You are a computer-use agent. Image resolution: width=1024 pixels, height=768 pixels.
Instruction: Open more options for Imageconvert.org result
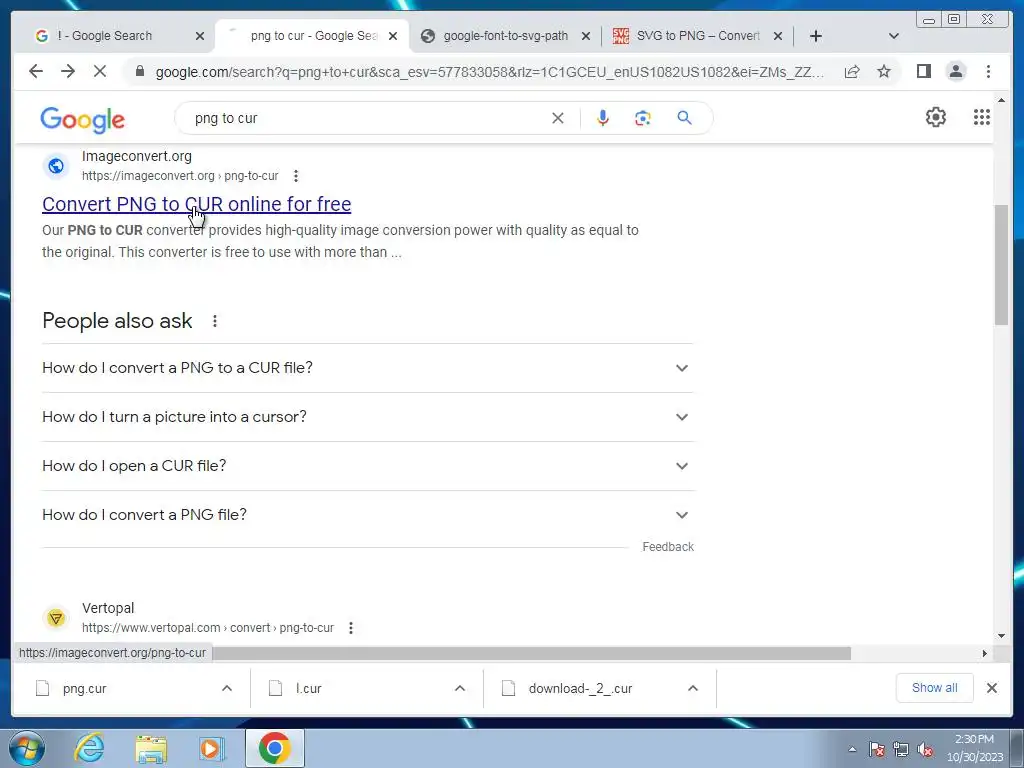coord(296,176)
